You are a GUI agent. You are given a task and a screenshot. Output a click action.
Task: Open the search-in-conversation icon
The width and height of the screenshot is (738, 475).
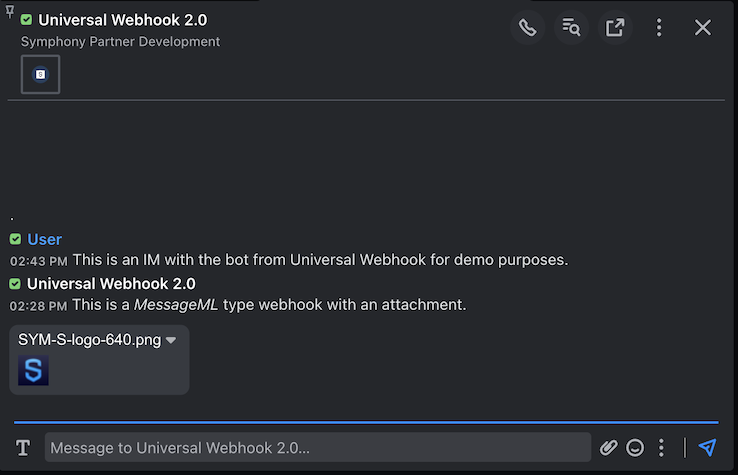571,27
